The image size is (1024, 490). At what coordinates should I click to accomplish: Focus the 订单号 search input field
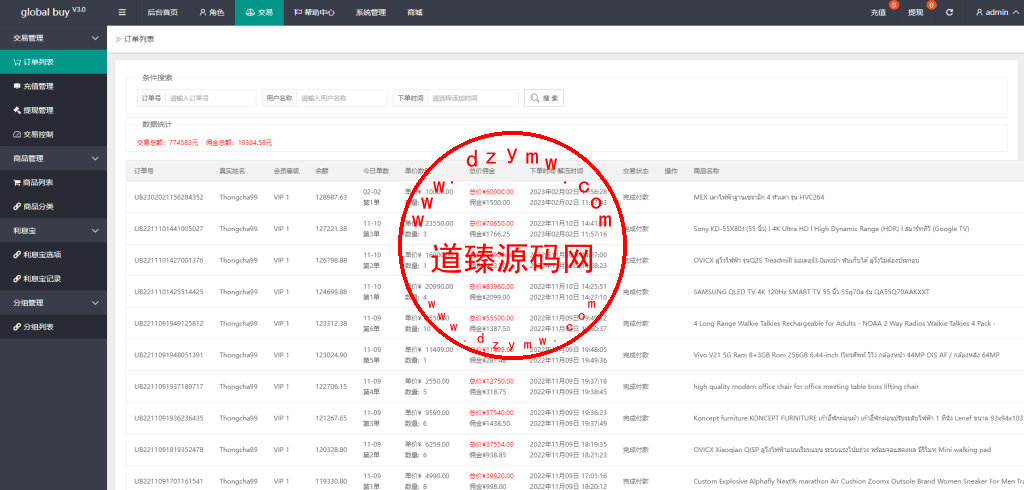[x=211, y=98]
